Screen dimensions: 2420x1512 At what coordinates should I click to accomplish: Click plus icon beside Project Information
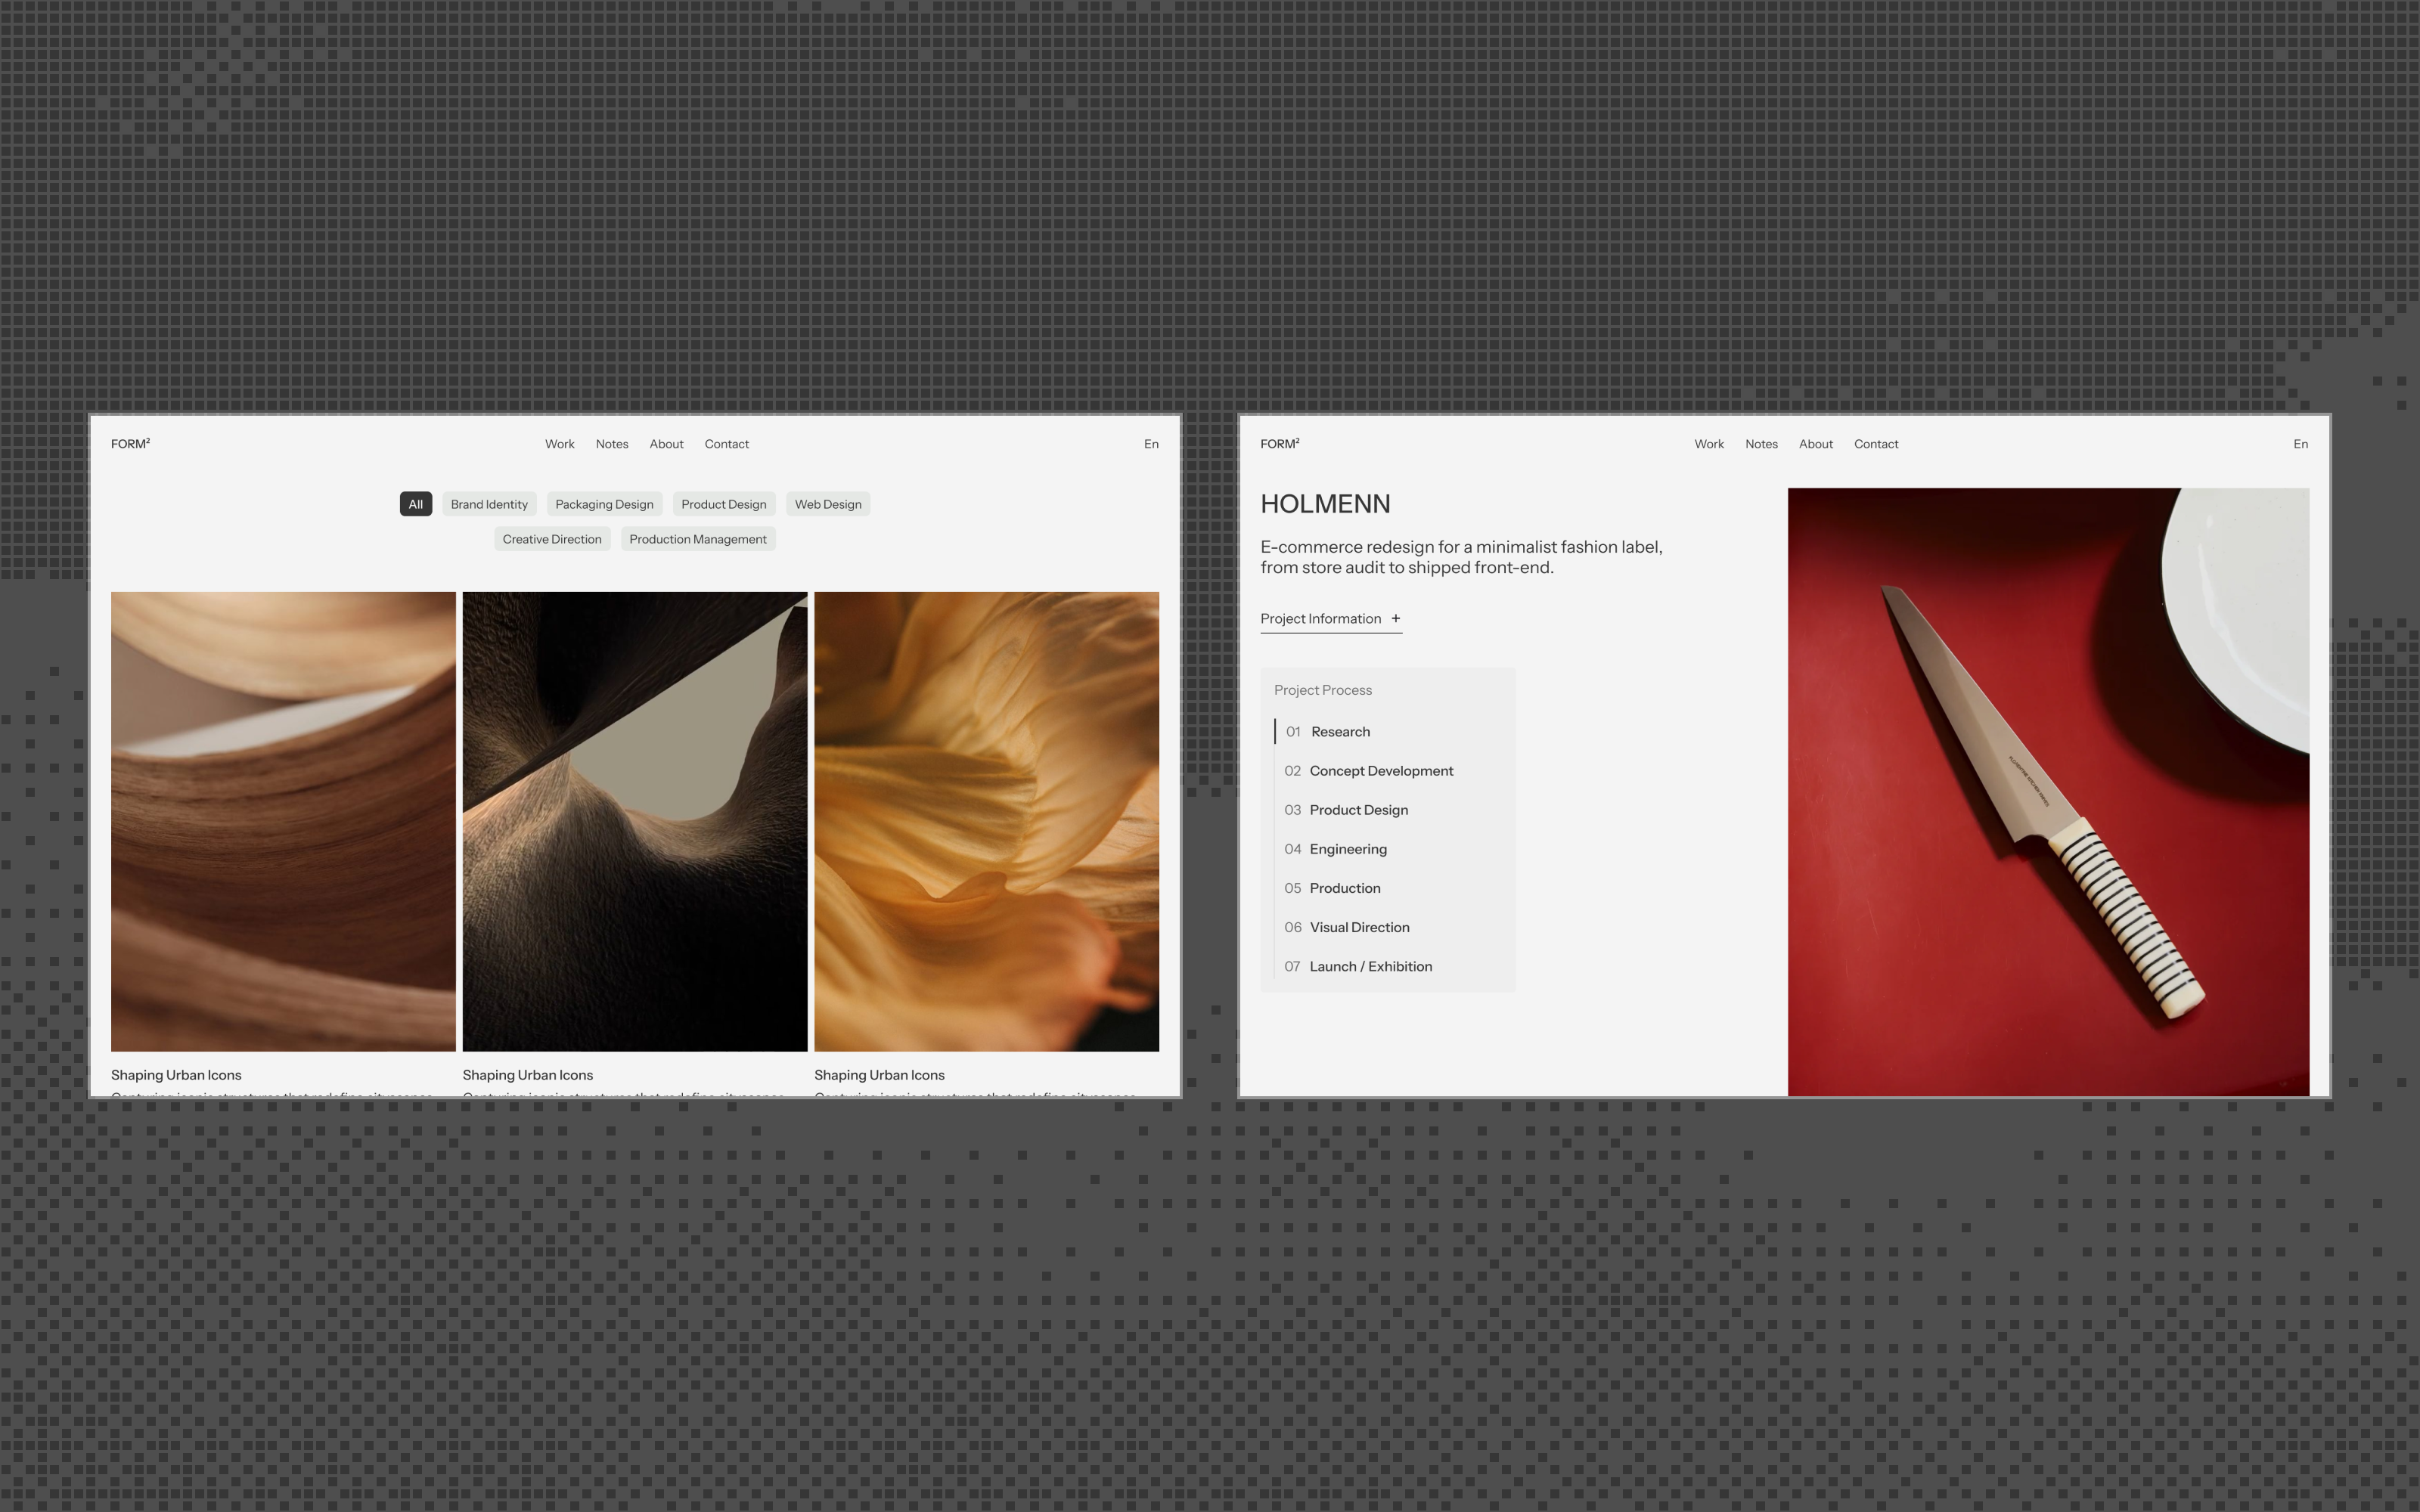pyautogui.click(x=1395, y=619)
